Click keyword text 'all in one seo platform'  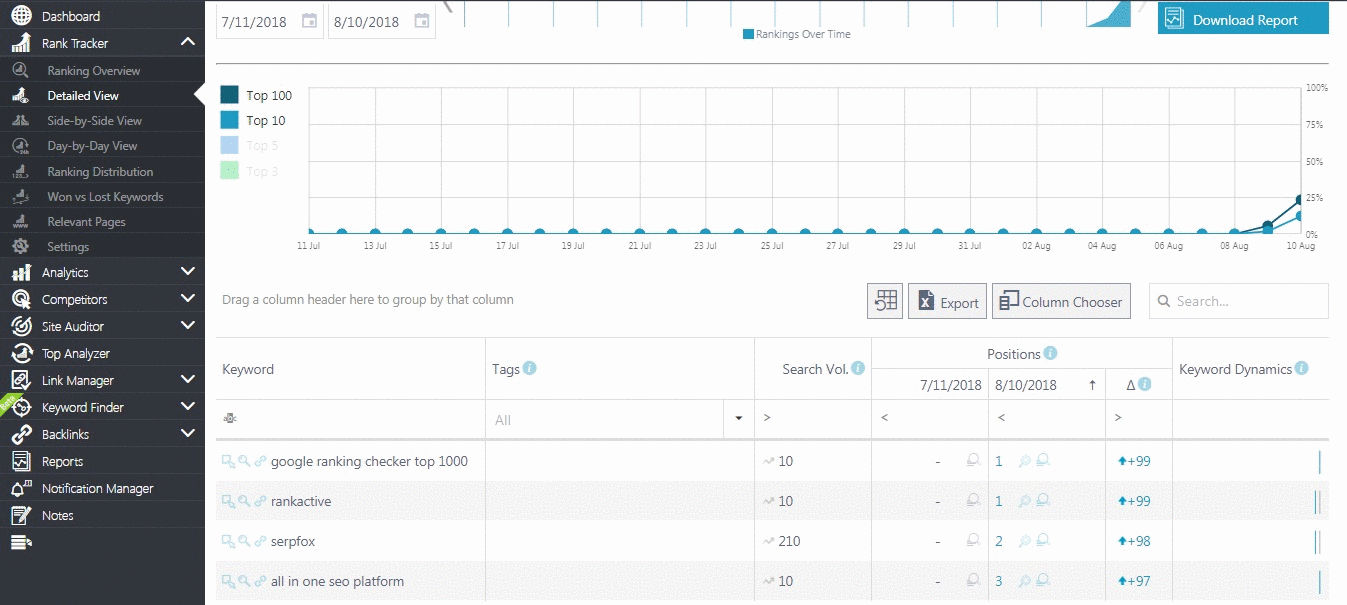click(337, 581)
